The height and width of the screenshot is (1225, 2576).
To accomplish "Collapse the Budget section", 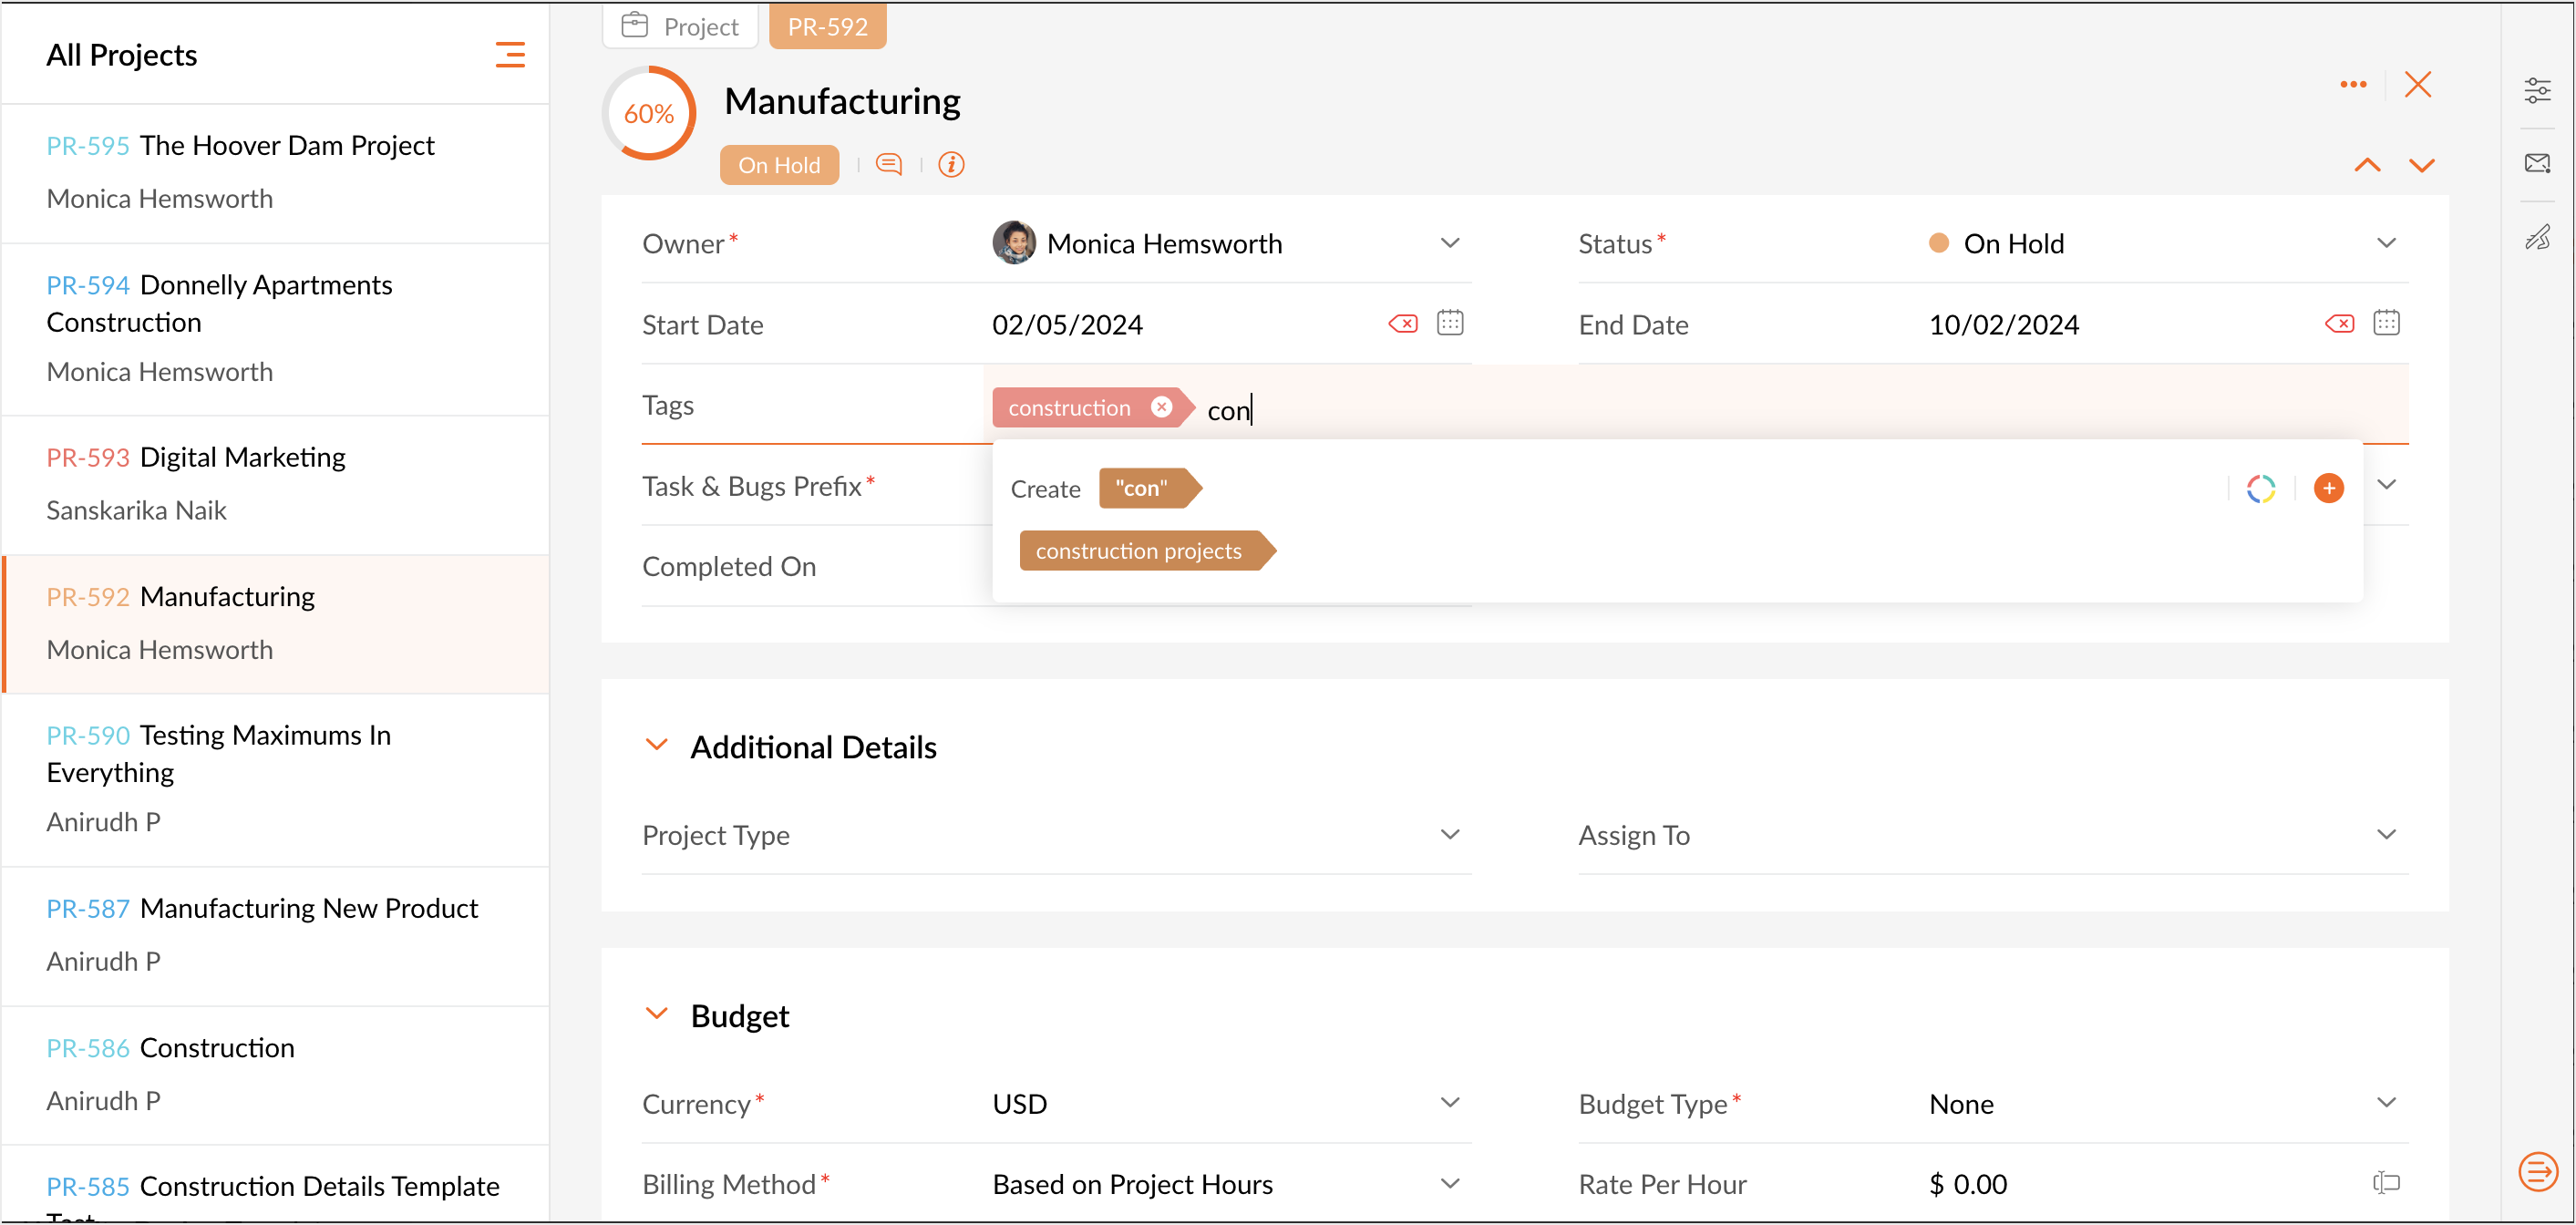I will coord(656,1014).
